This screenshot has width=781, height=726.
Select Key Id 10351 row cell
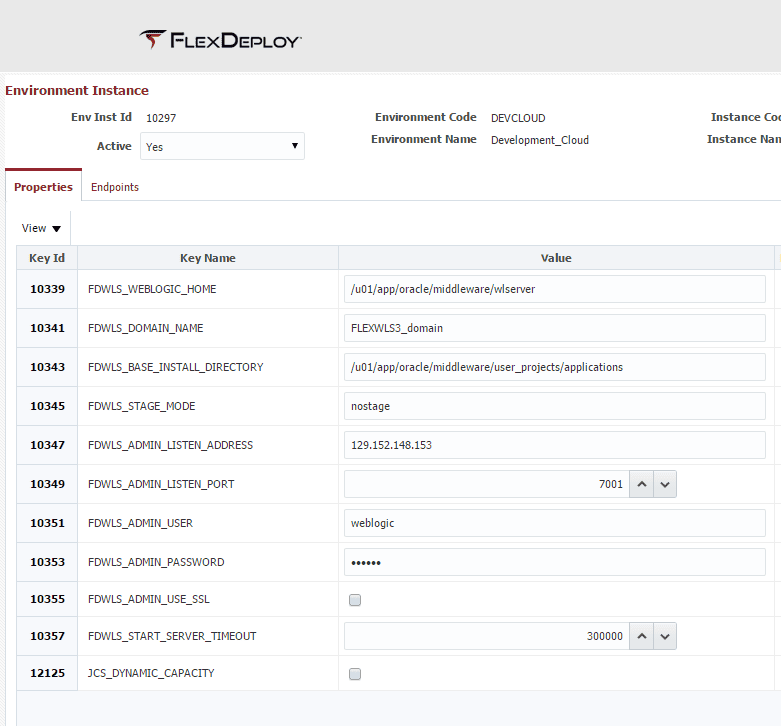pos(47,523)
